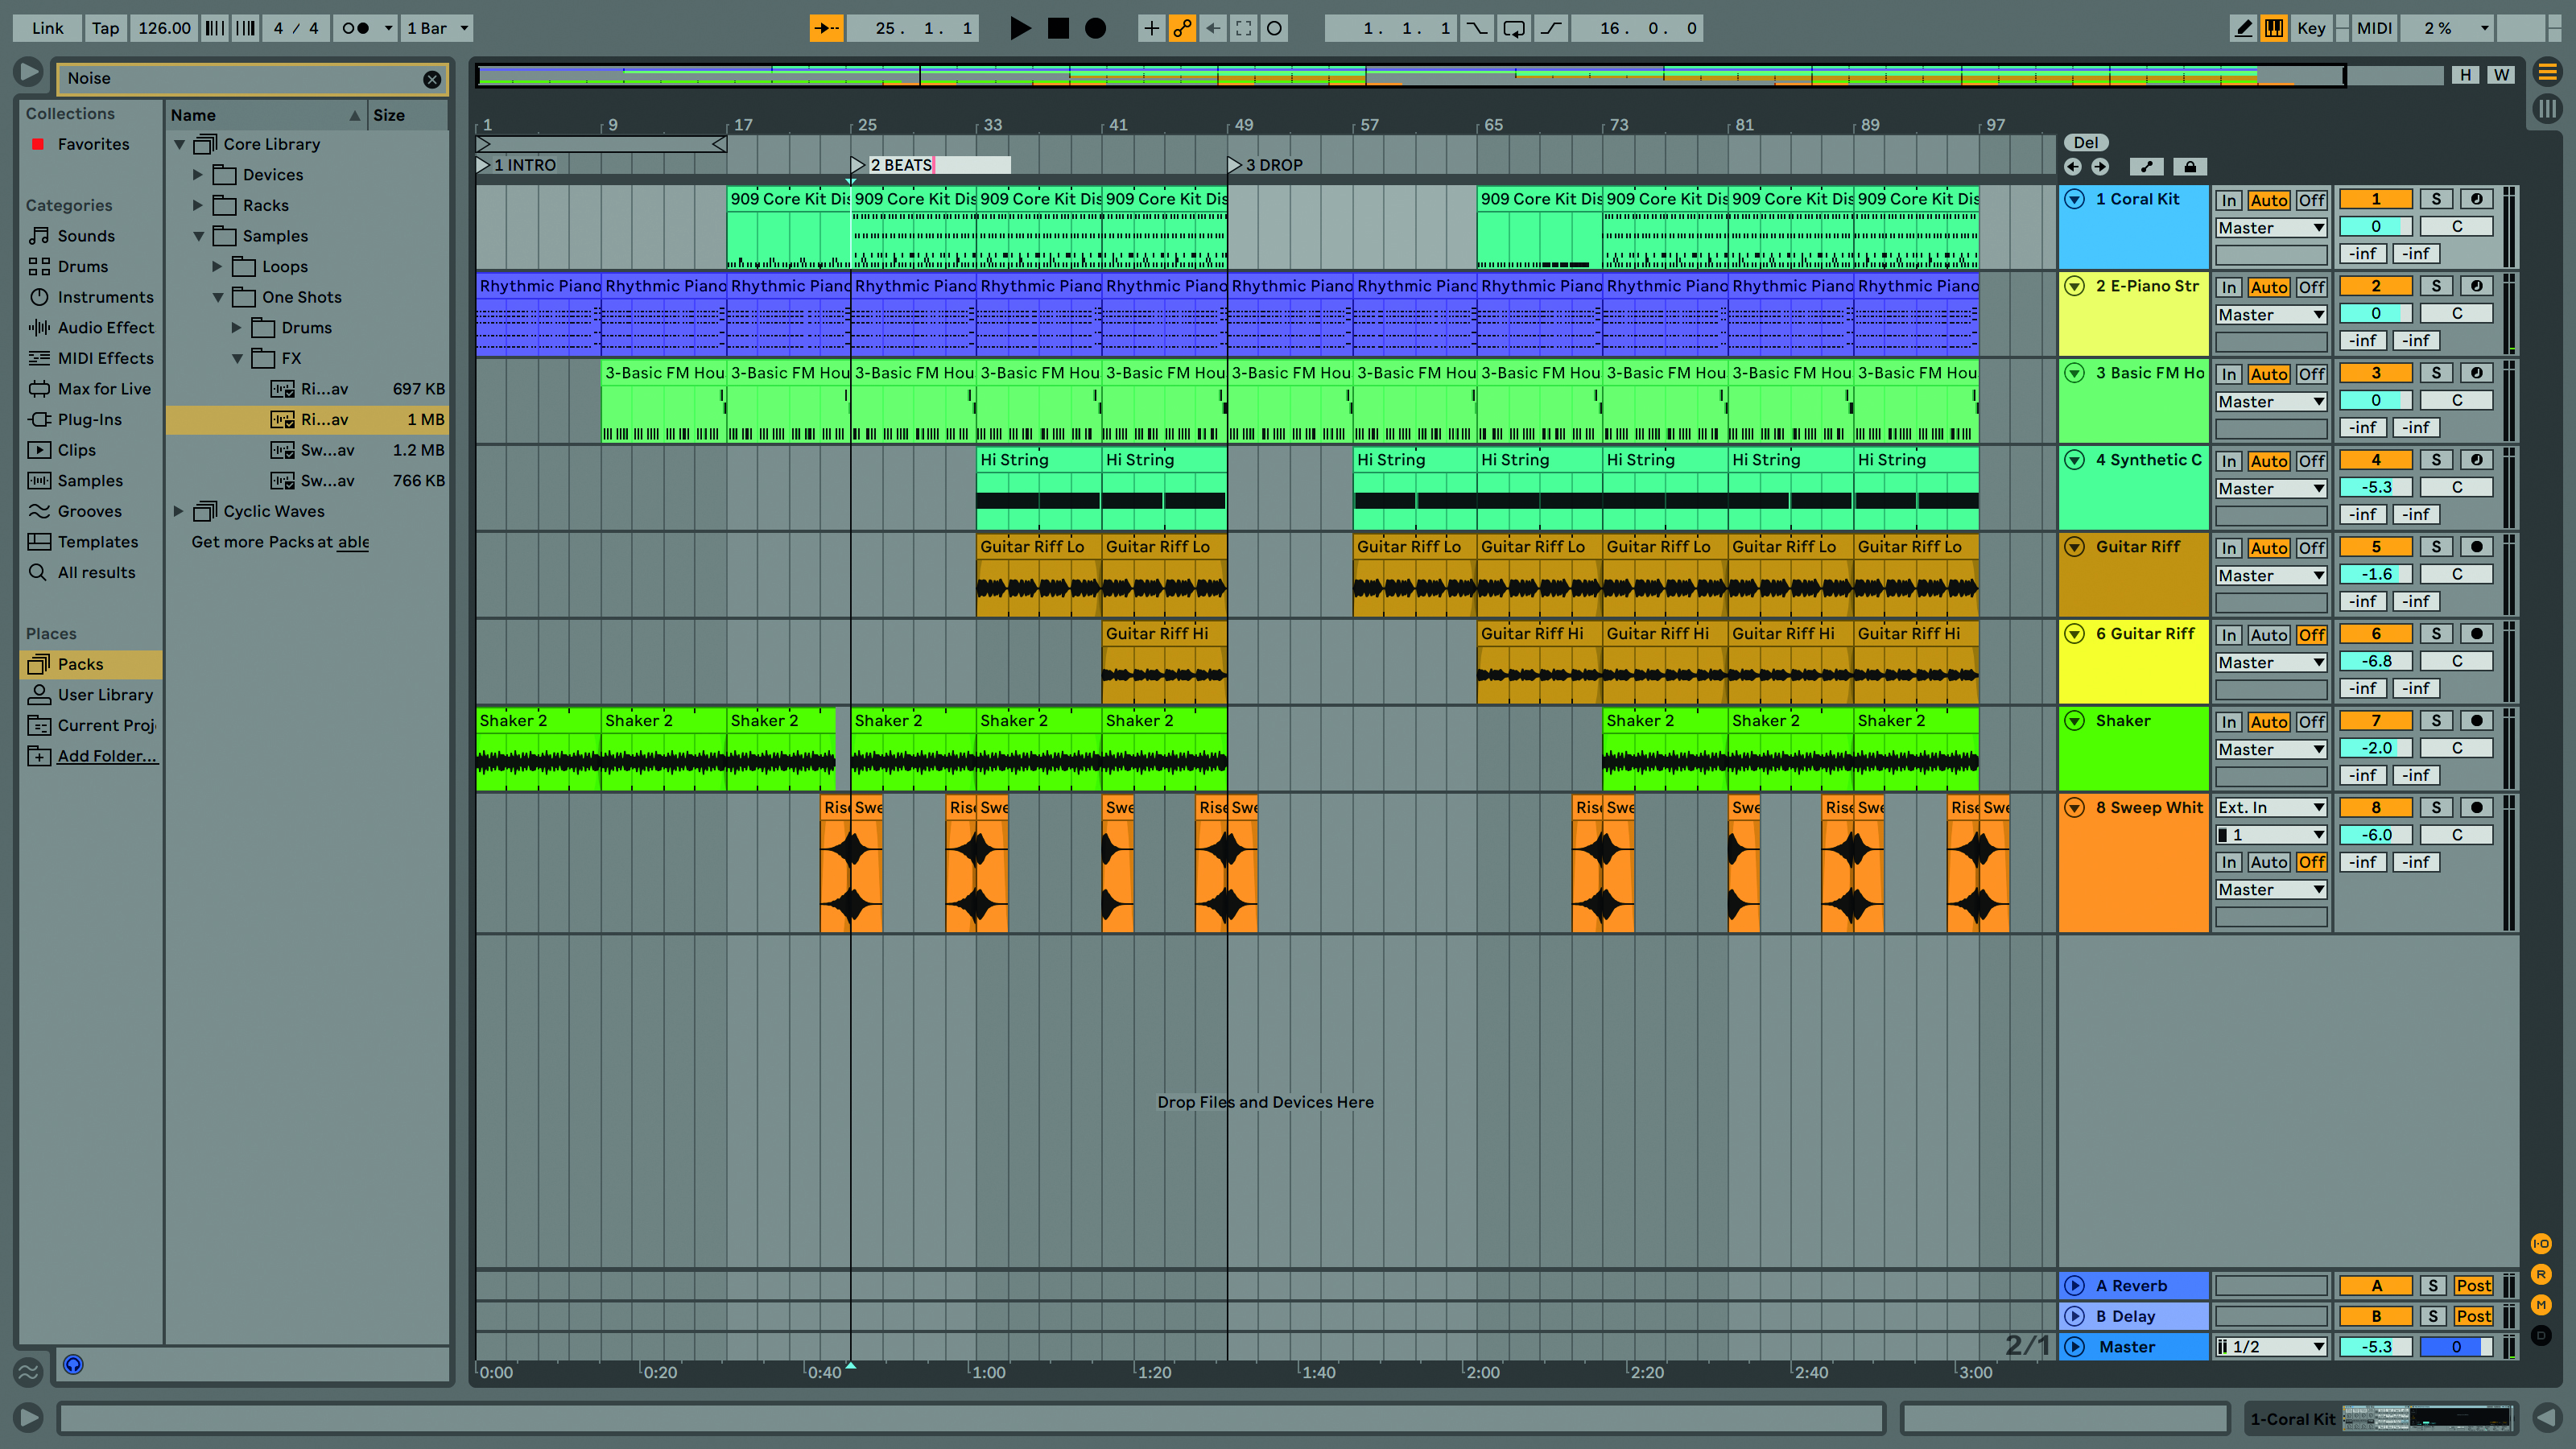
Task: Click the Tap tempo button
Action: click(105, 28)
